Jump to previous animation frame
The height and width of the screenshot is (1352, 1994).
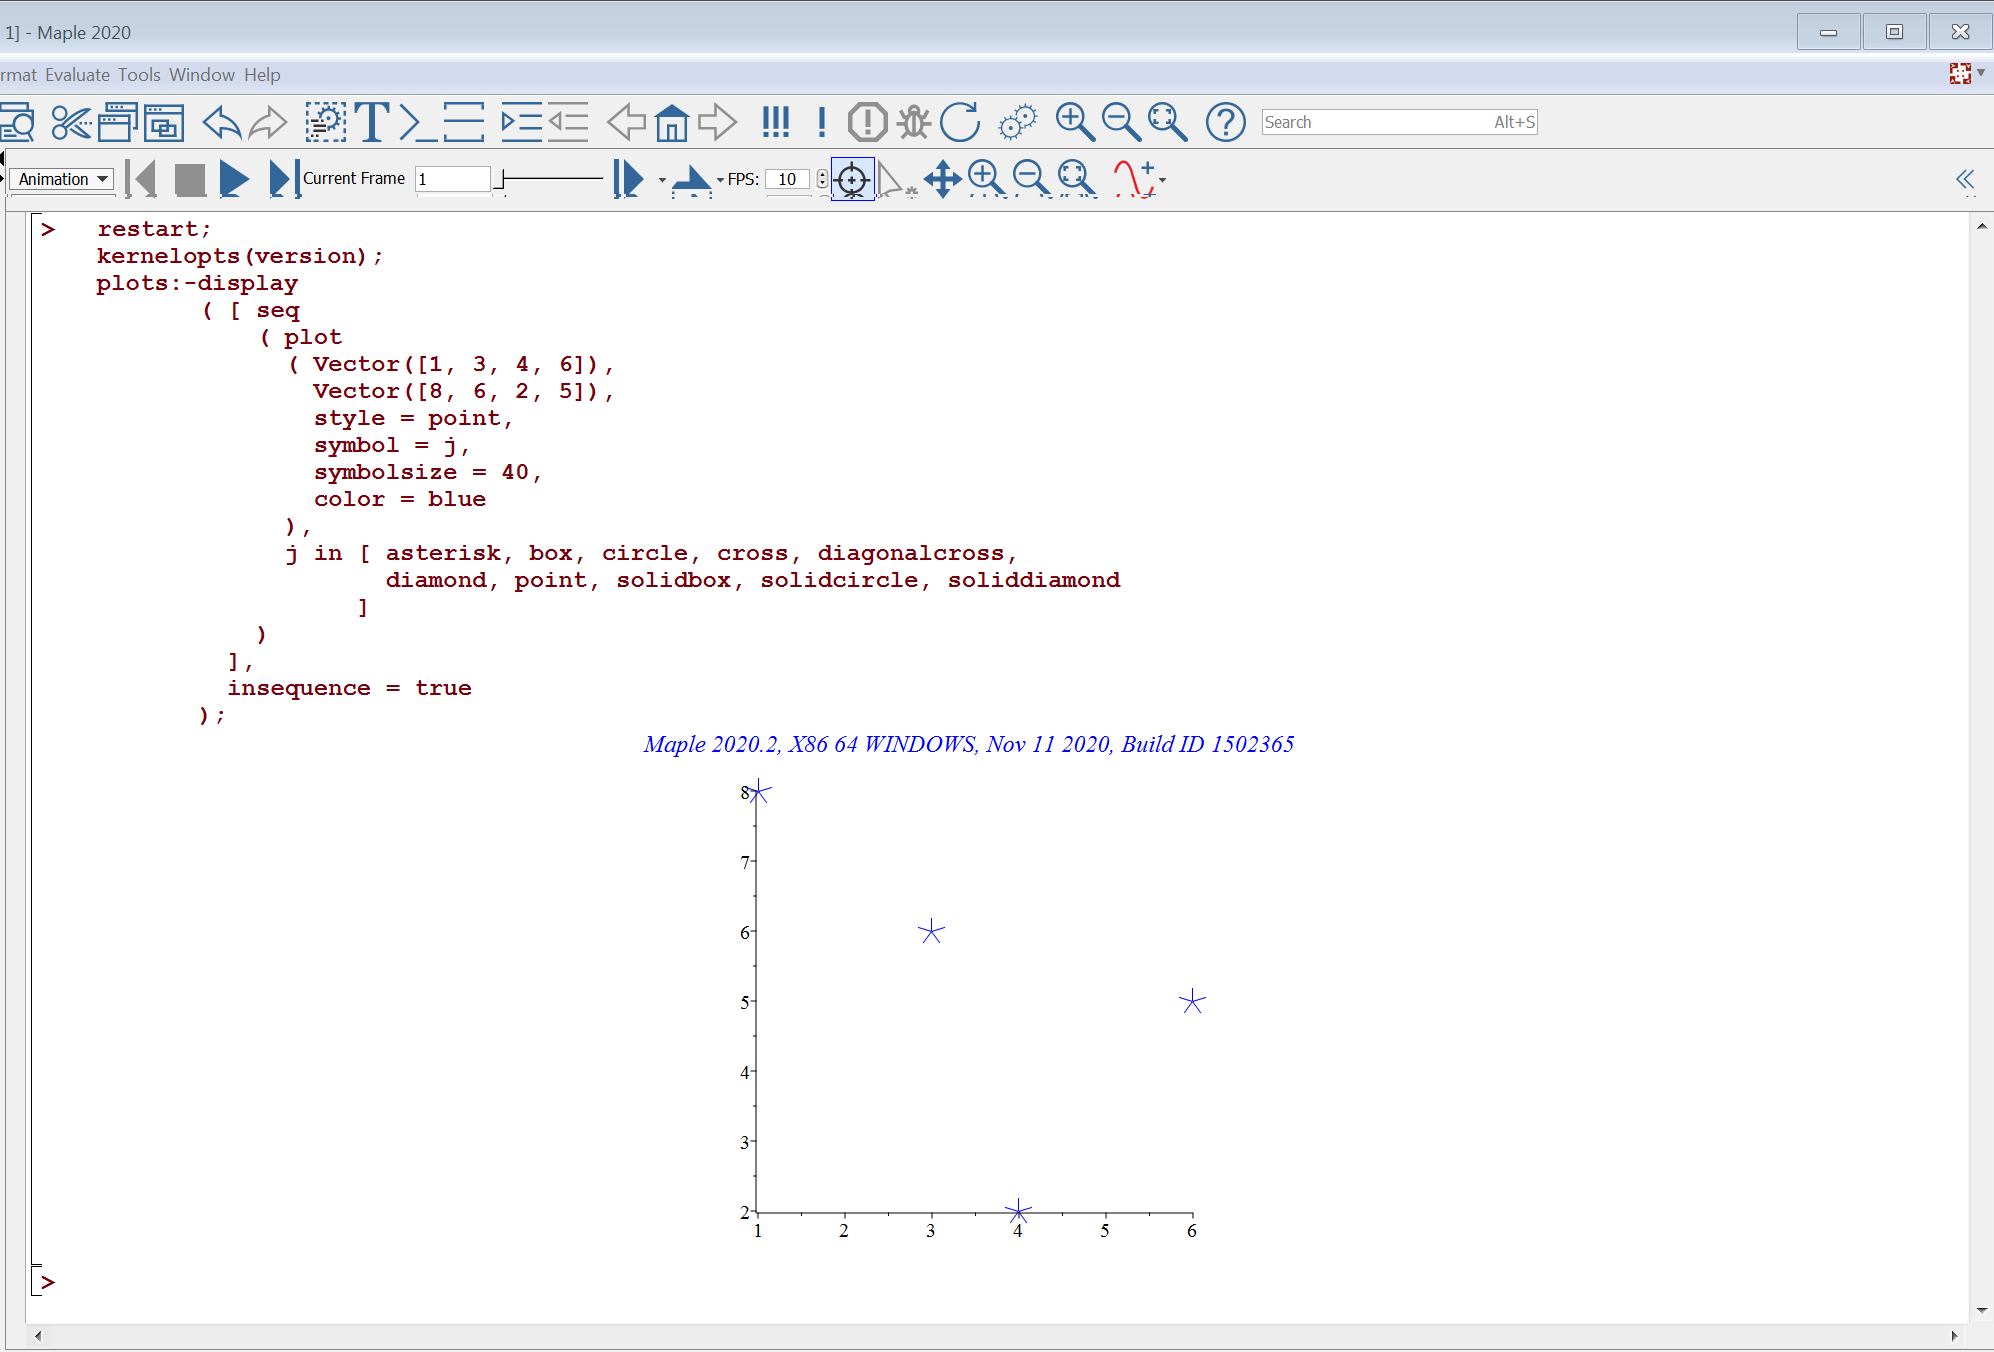[x=141, y=179]
